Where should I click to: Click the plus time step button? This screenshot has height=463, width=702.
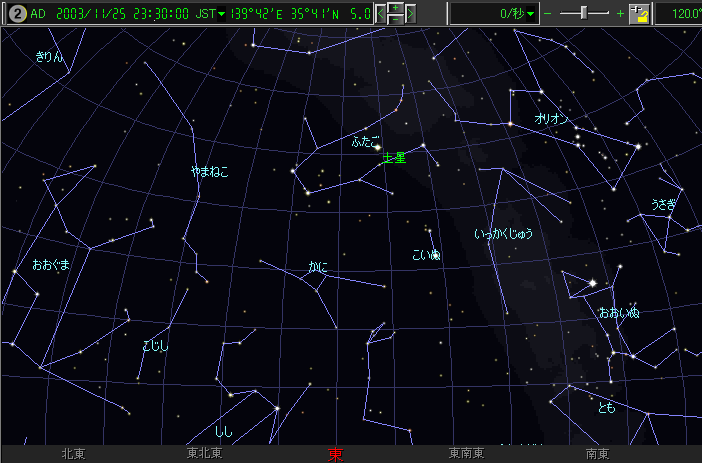pyautogui.click(x=396, y=8)
